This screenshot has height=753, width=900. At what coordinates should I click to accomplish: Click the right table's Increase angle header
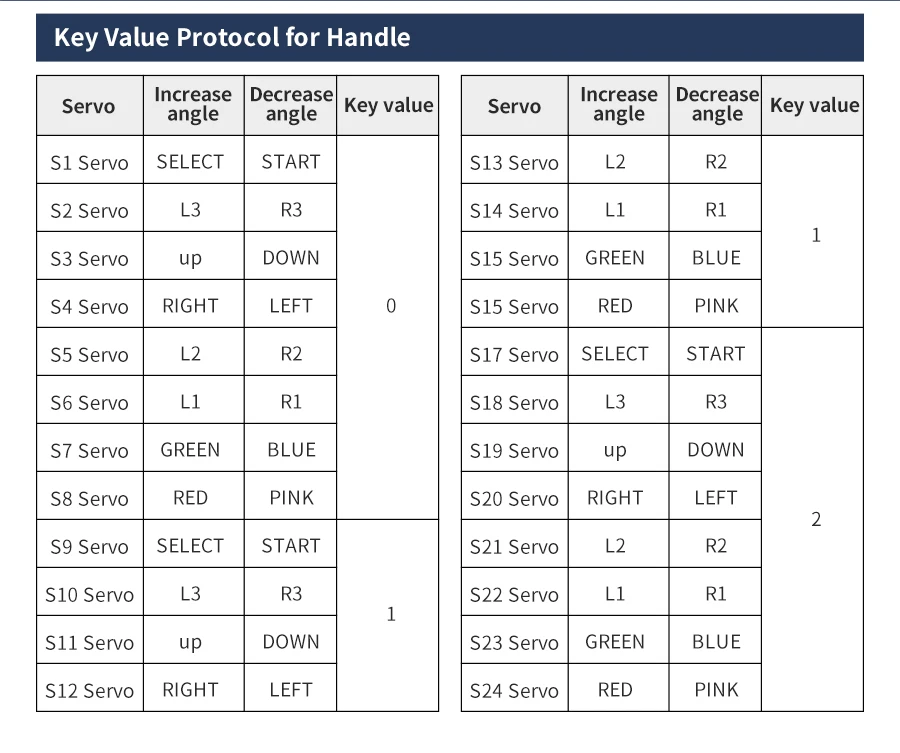point(619,104)
